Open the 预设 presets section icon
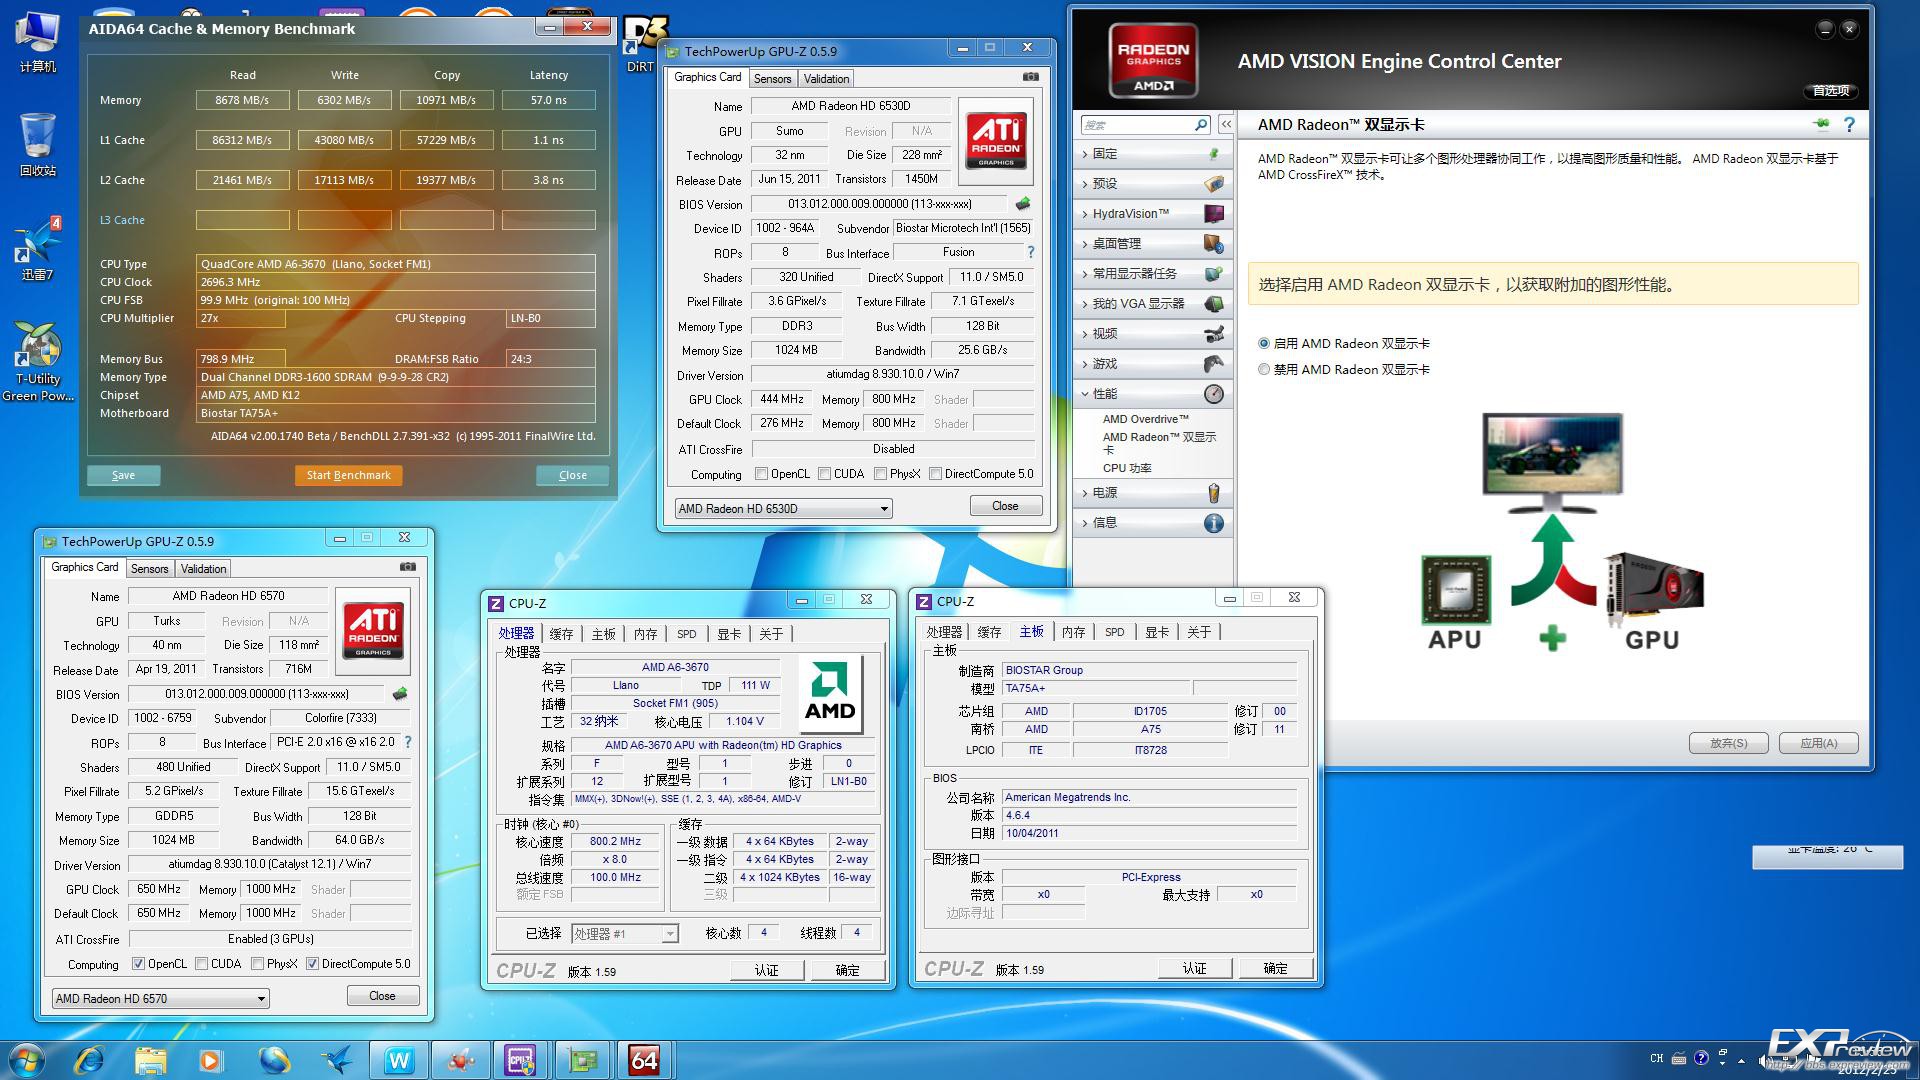The image size is (1920, 1080). pyautogui.click(x=1213, y=184)
